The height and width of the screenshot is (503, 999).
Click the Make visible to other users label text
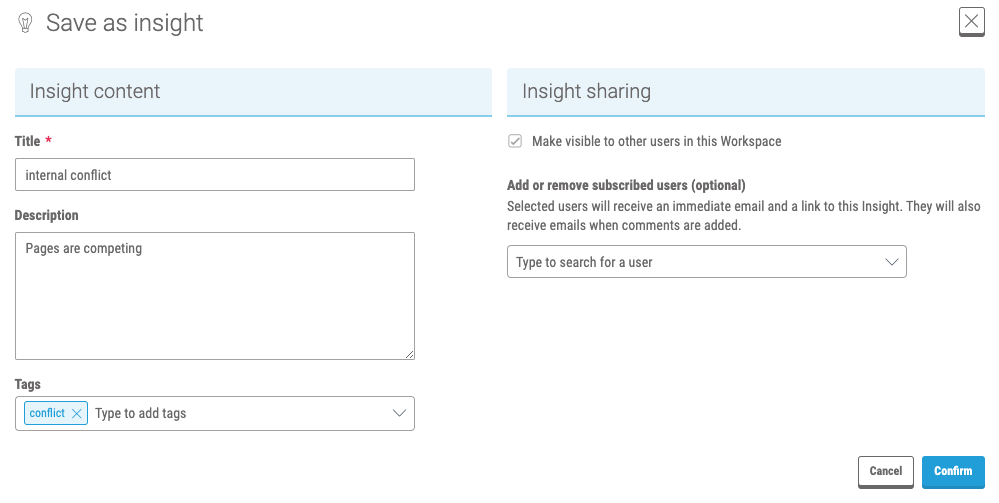pos(656,141)
